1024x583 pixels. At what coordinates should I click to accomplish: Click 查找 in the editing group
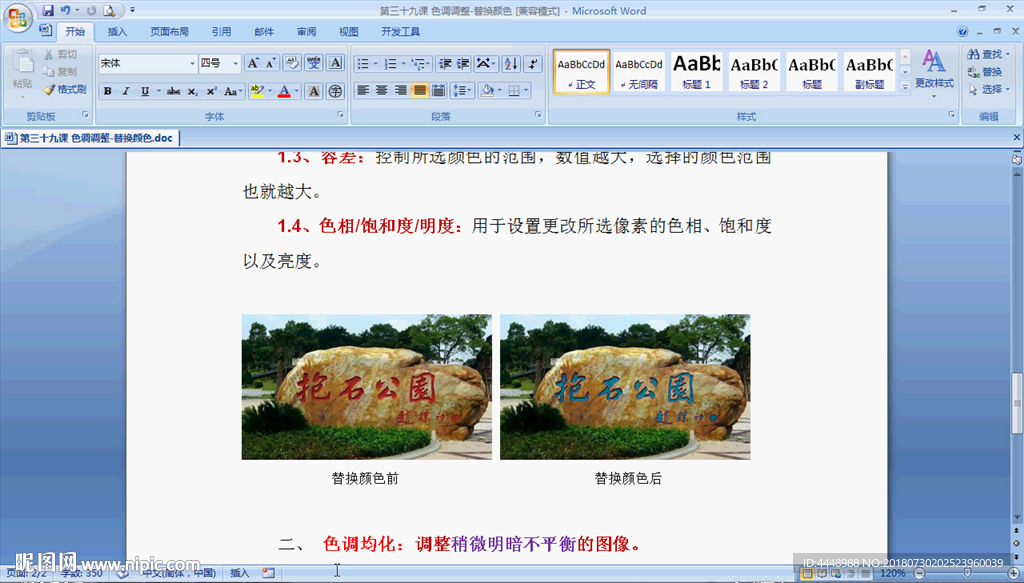(x=988, y=54)
